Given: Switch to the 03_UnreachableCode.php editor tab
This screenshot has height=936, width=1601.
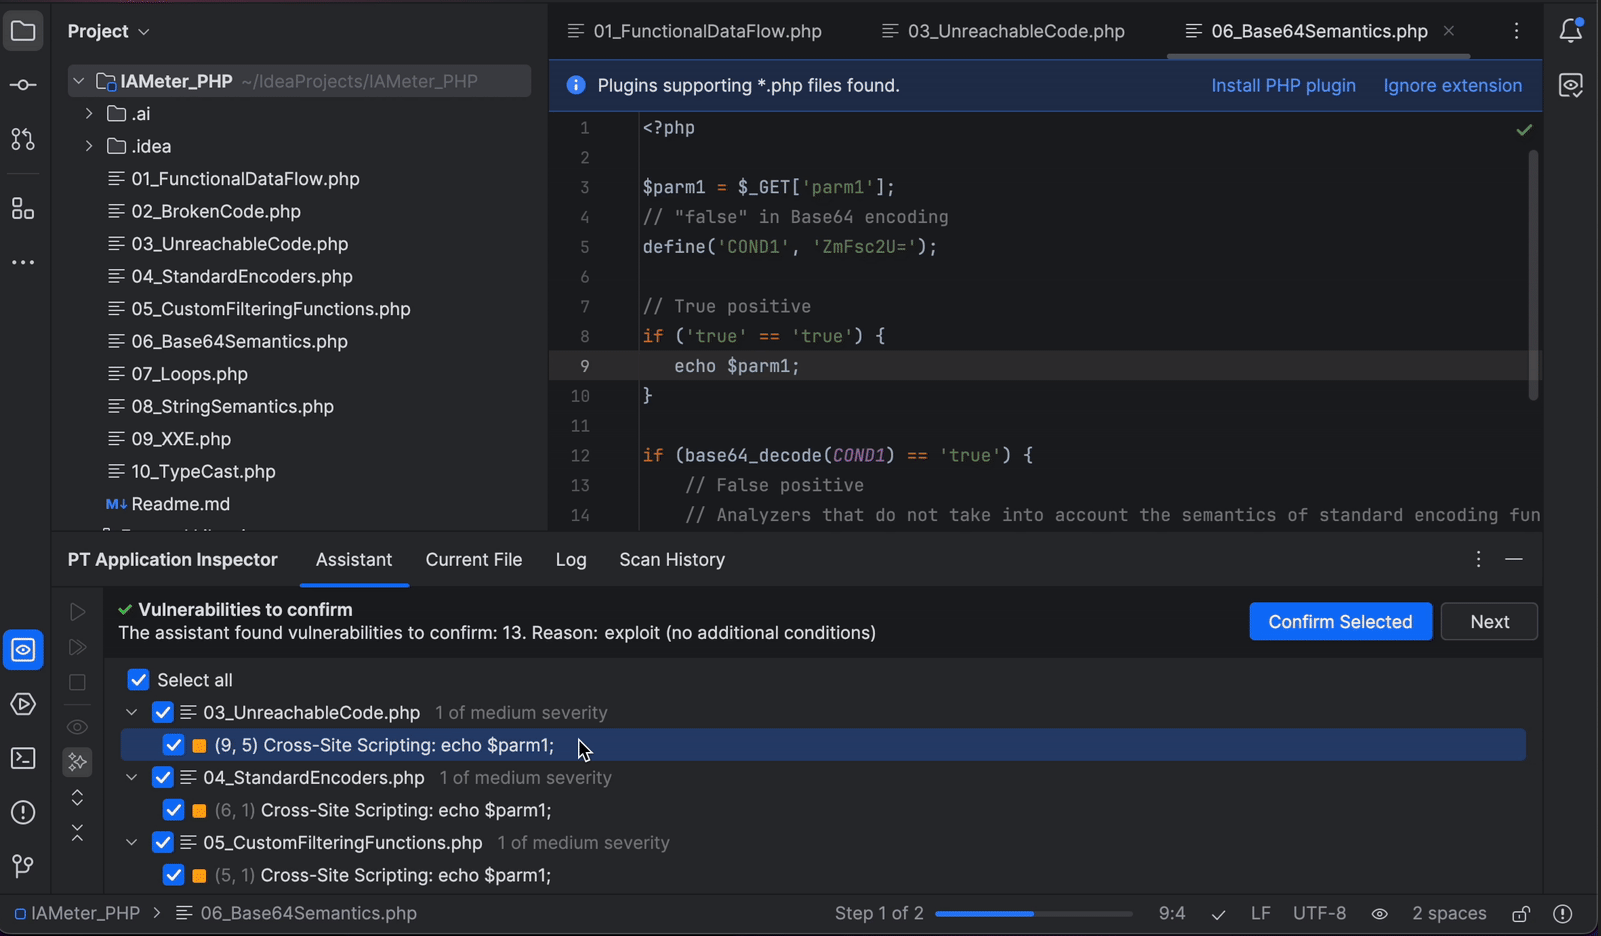Looking at the screenshot, I should [1003, 31].
